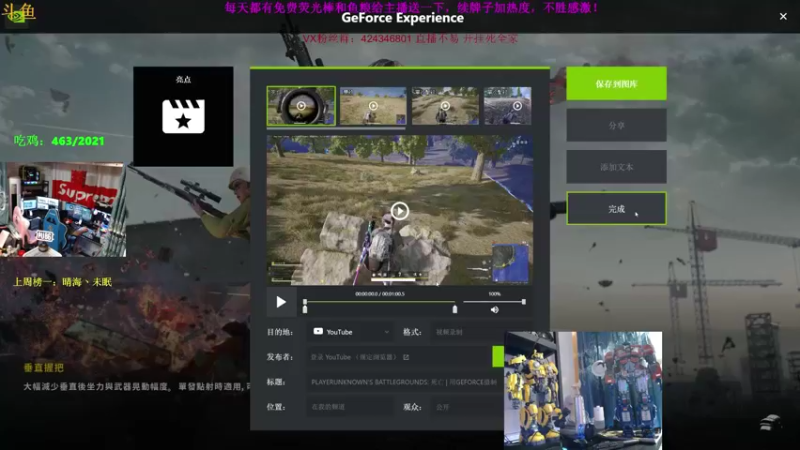This screenshot has height=450, width=800.
Task: Select the third highlight clip thumbnail
Action: (445, 106)
